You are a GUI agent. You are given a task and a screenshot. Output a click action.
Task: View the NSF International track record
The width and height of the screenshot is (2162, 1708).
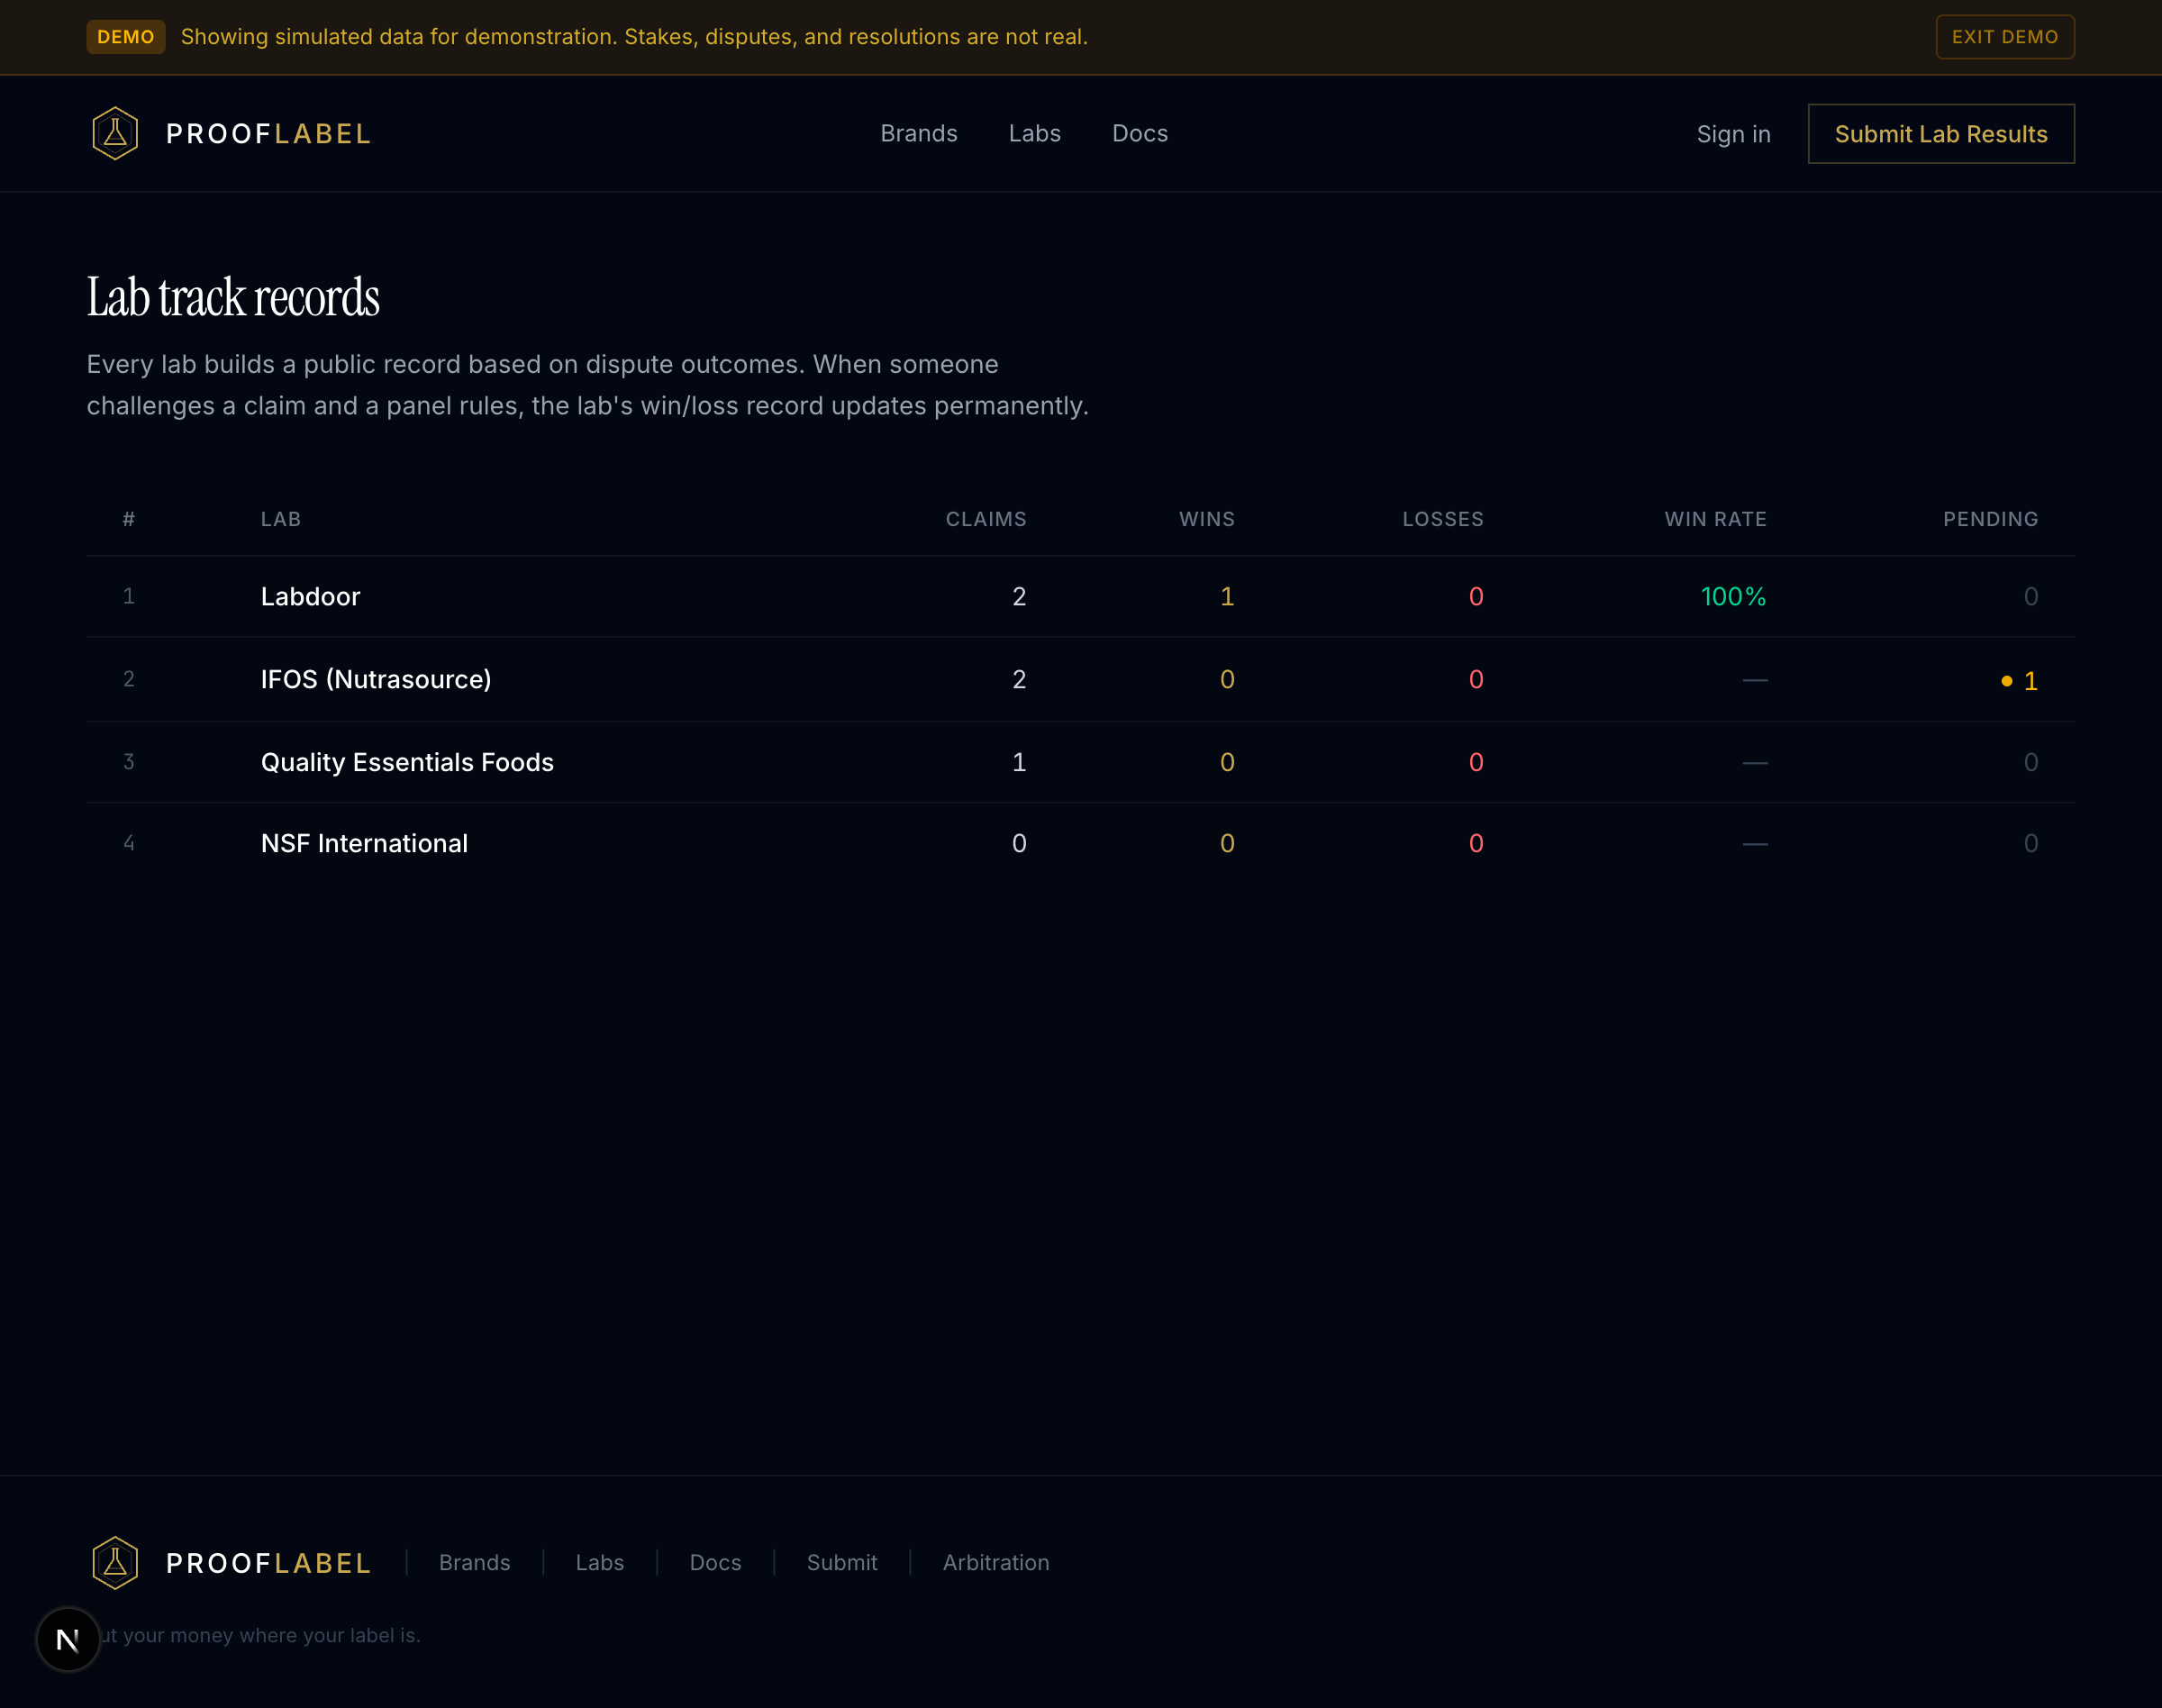click(363, 843)
